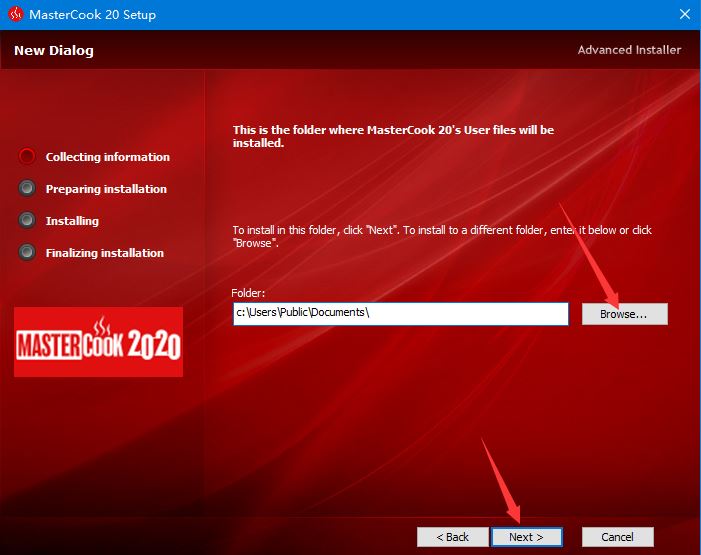
Task: Click Next to continue installation
Action: (x=527, y=537)
